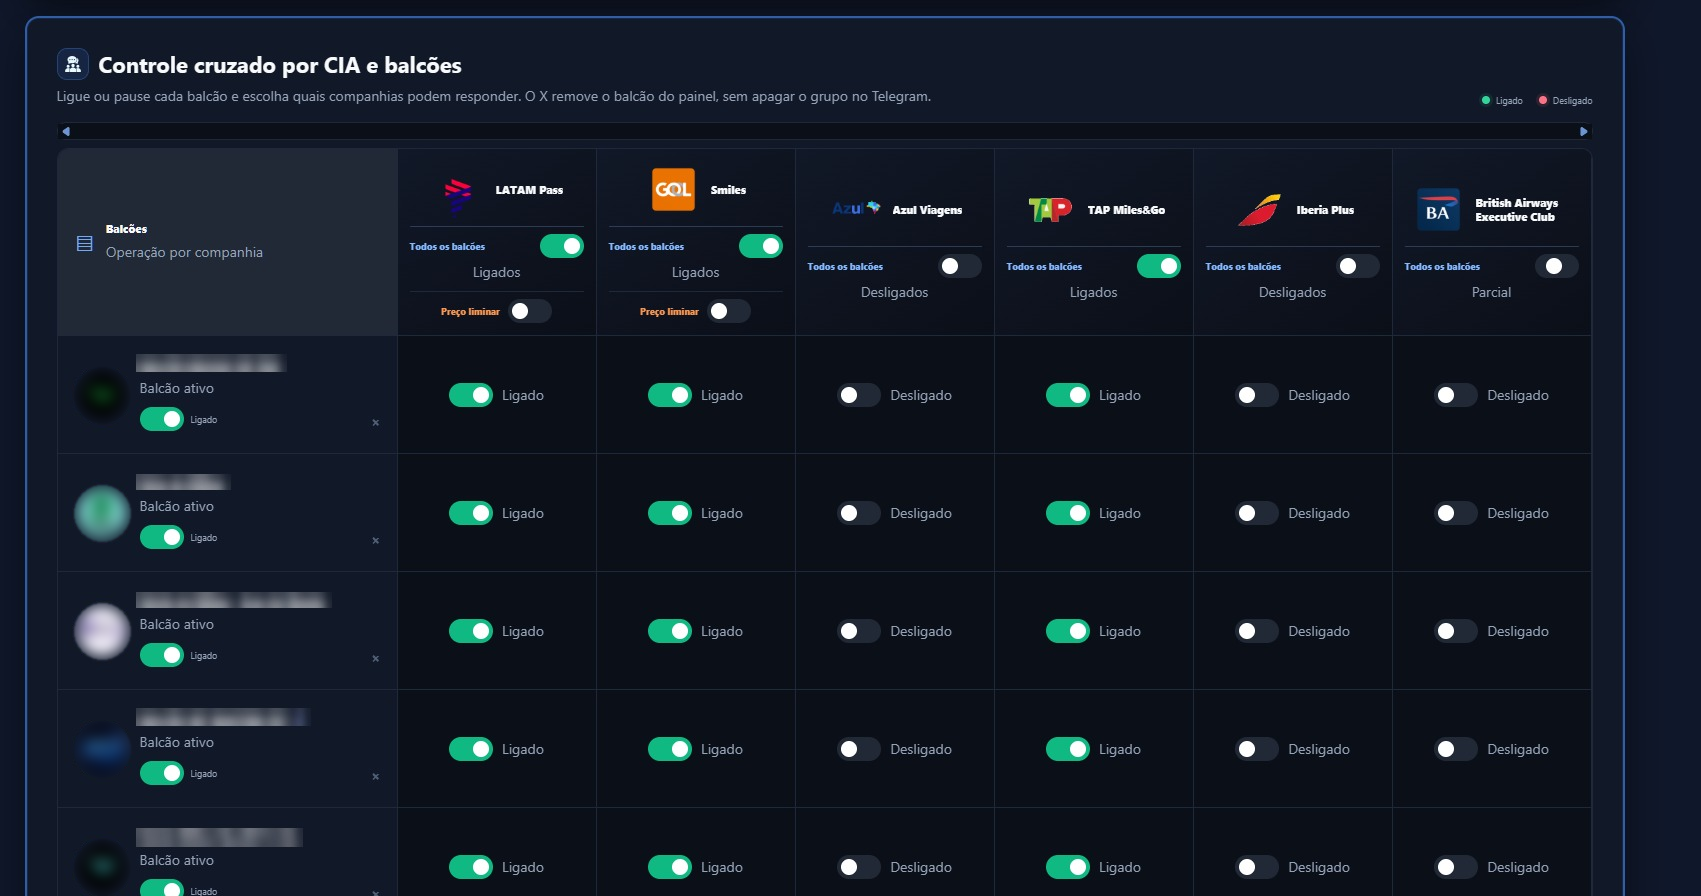This screenshot has width=1701, height=896.
Task: Click the GOL Smiles logo
Action: click(x=673, y=190)
